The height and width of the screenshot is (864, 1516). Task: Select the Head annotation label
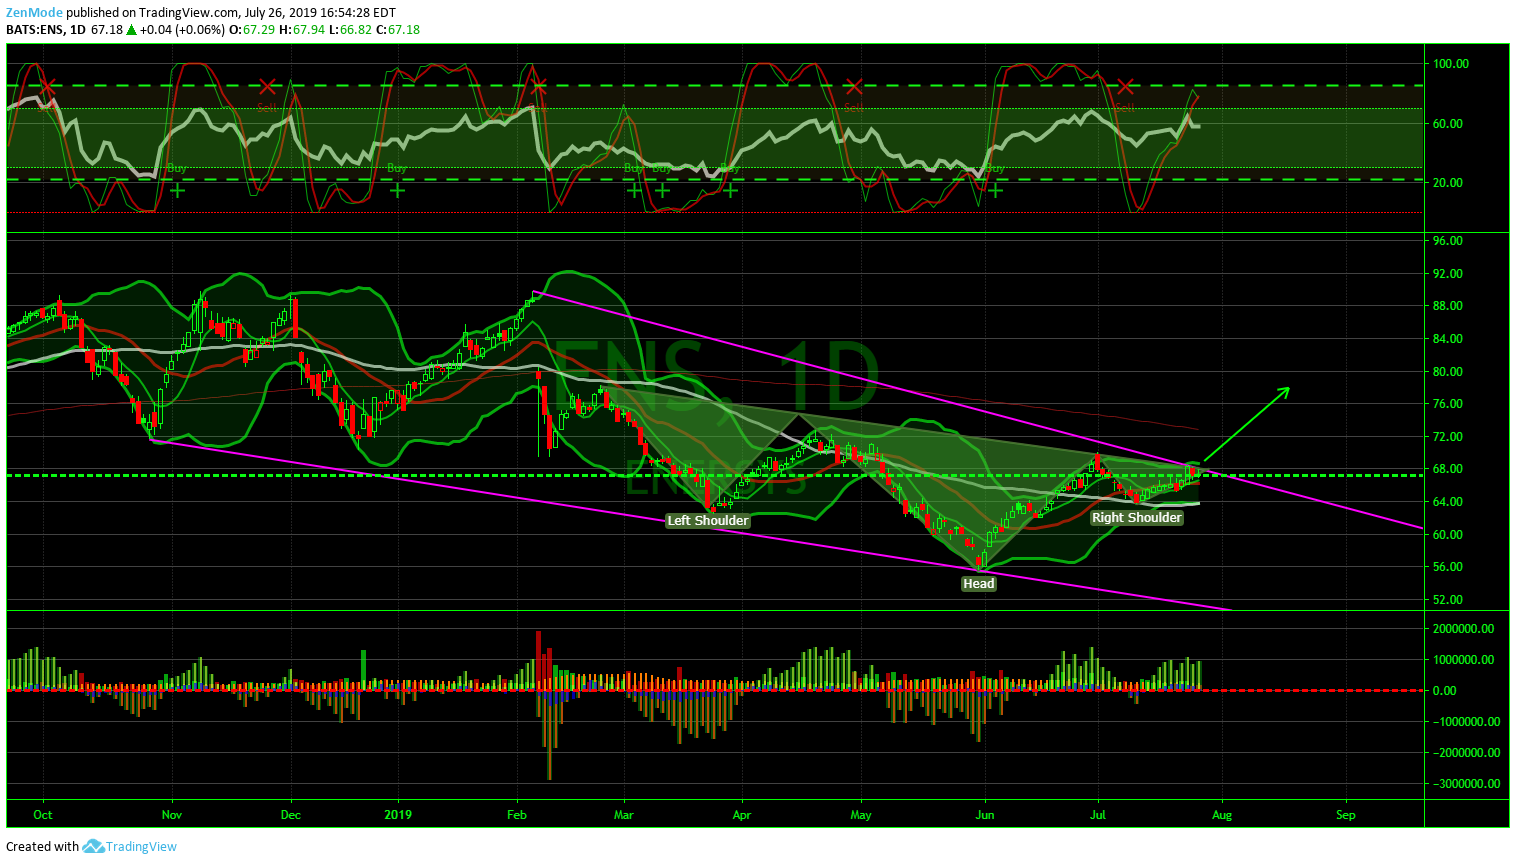979,584
